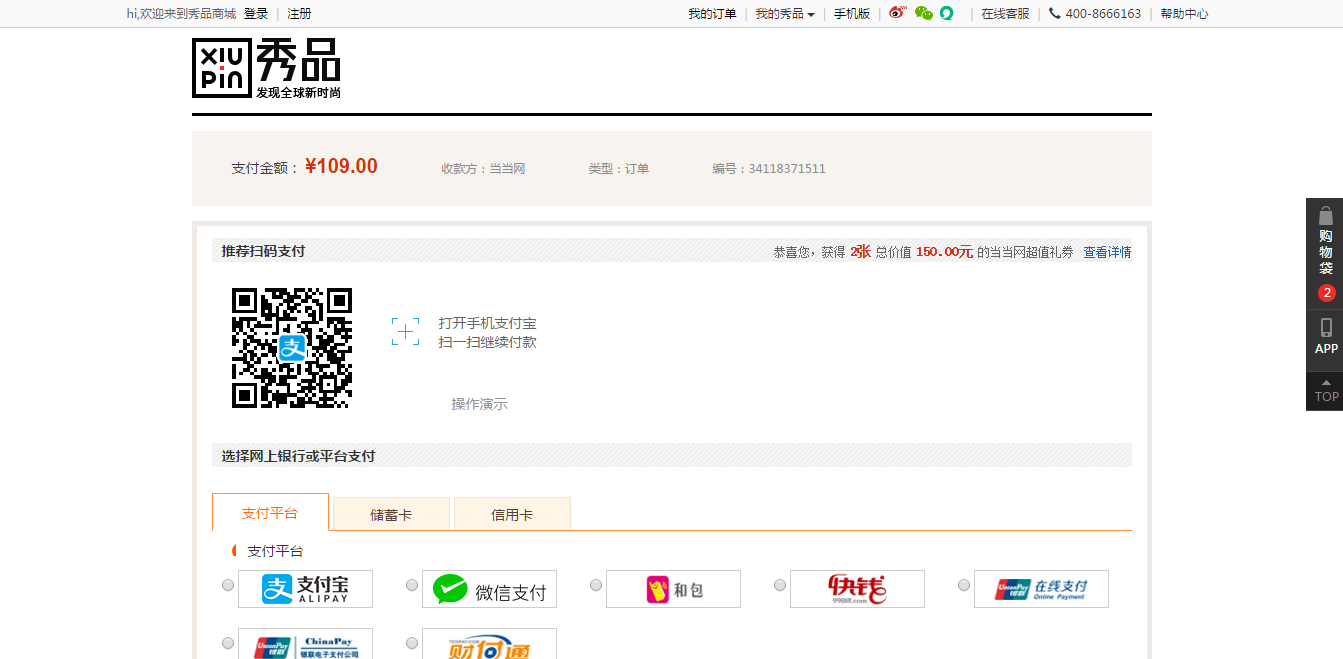The height and width of the screenshot is (659, 1343).
Task: Click the 发现全球新时尚 slogan text
Action: [298, 92]
